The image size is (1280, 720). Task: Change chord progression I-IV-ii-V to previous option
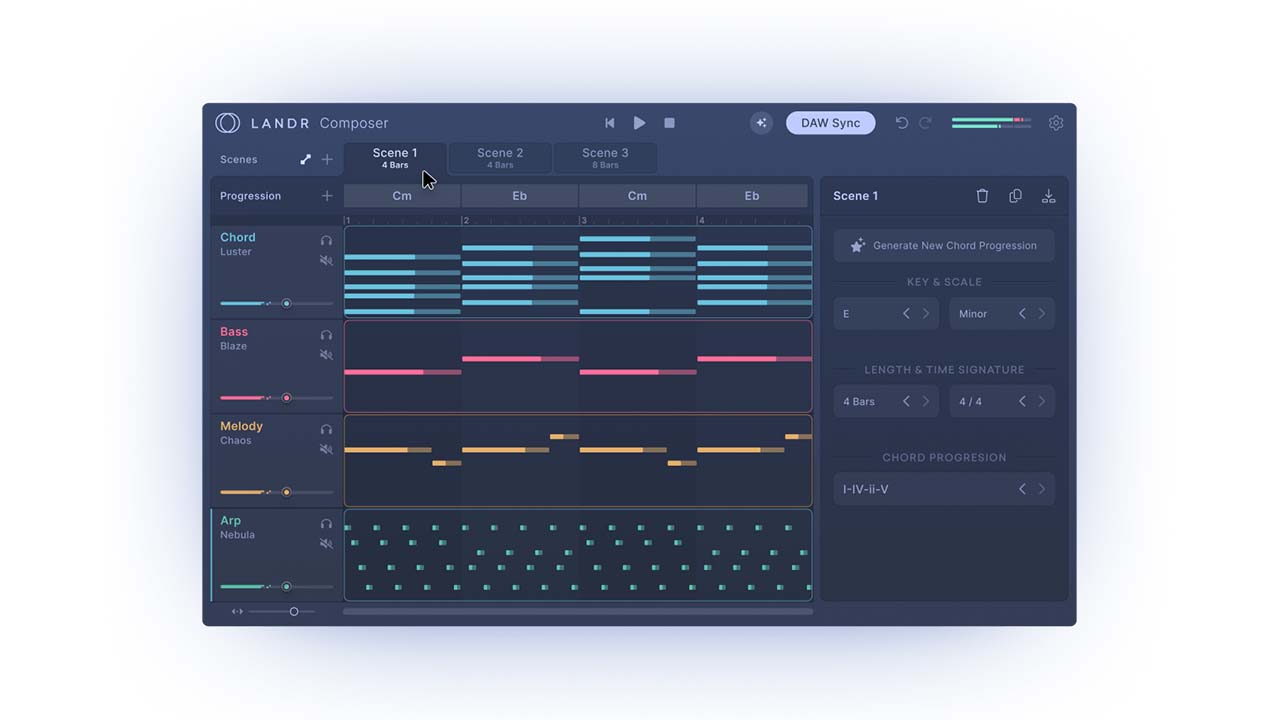pyautogui.click(x=1022, y=489)
